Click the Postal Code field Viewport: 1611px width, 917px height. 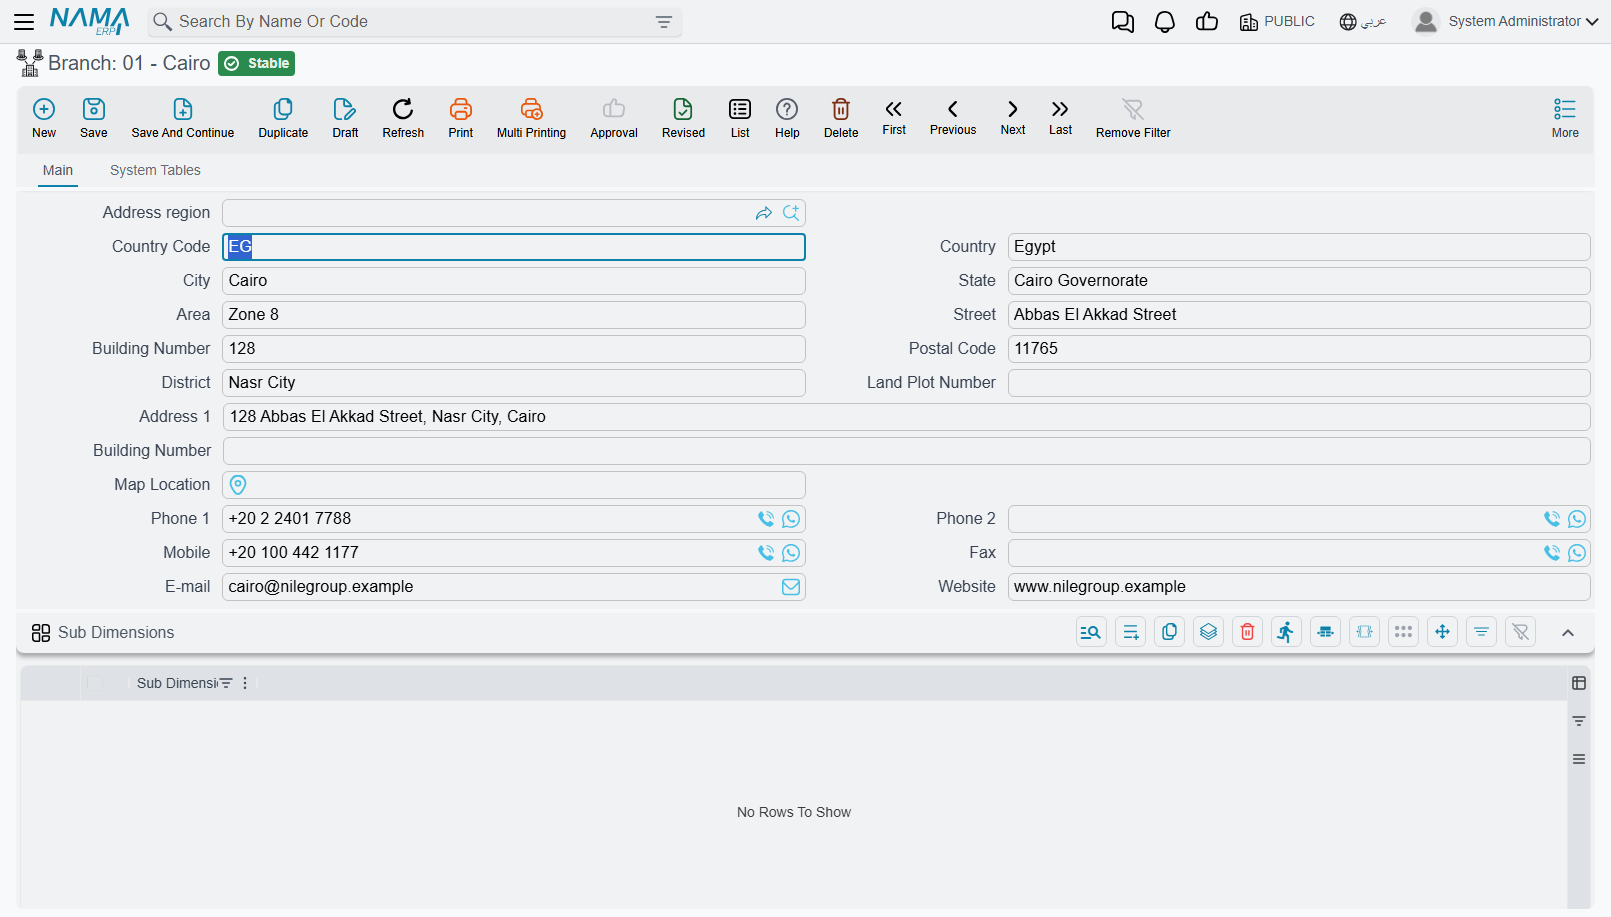pyautogui.click(x=1299, y=349)
